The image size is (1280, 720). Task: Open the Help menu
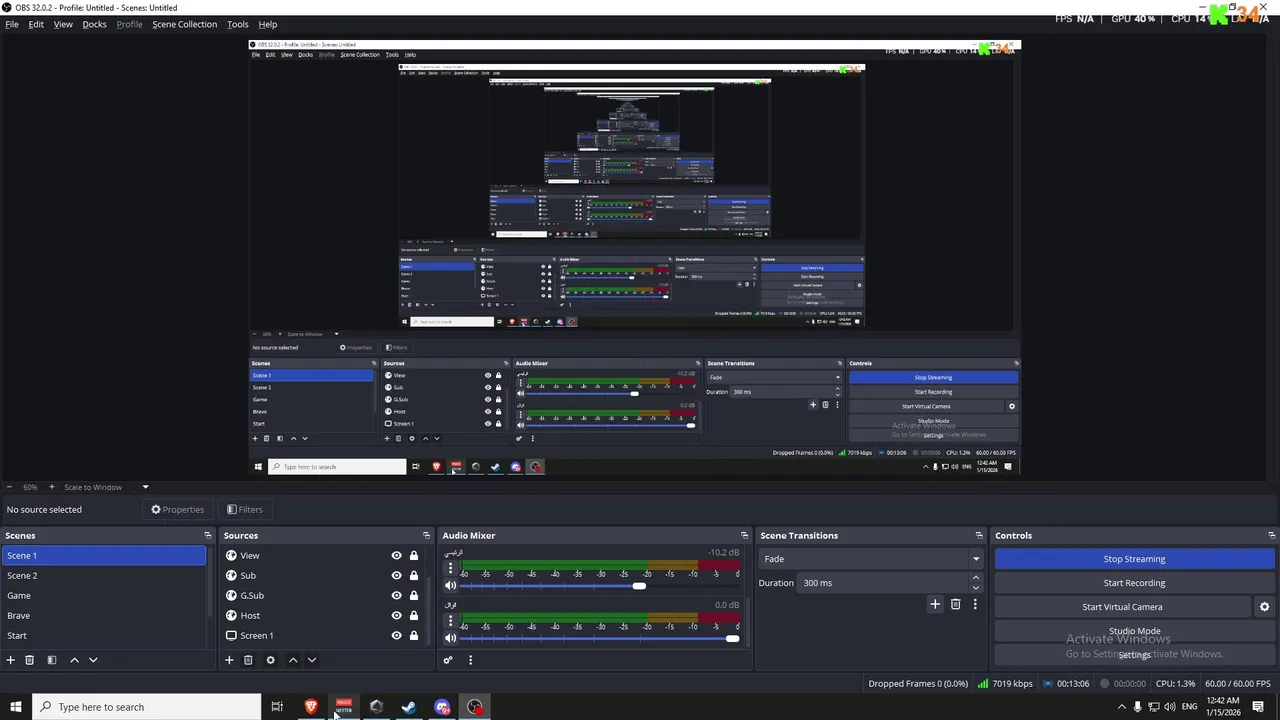[268, 24]
